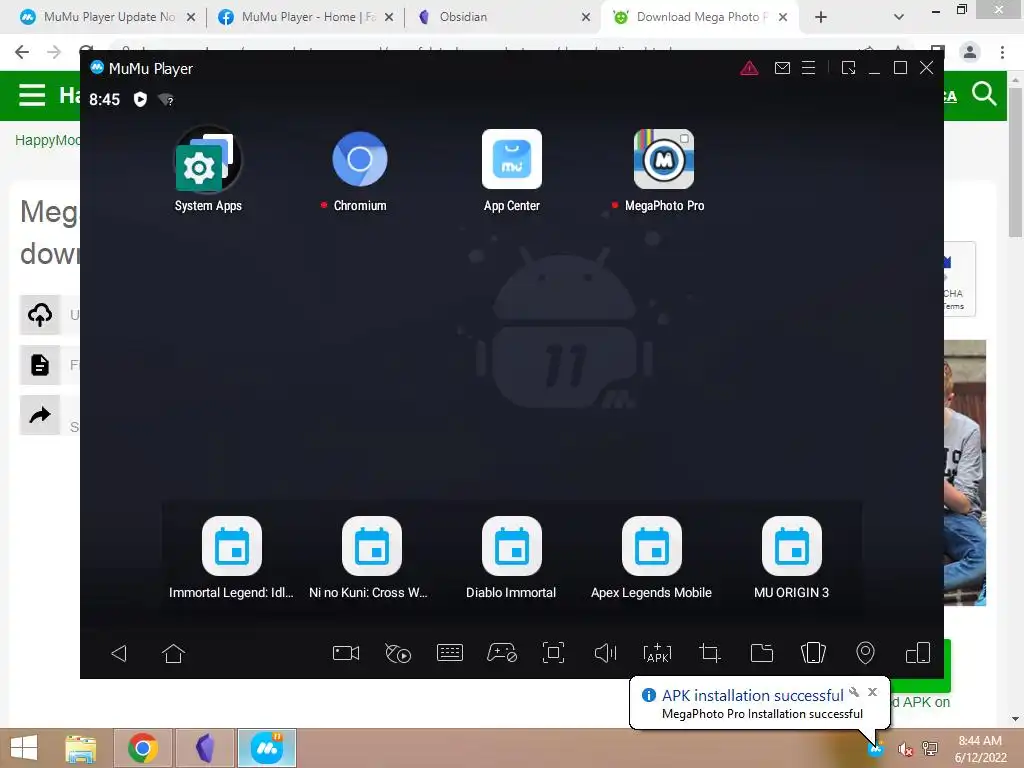Open Chrome profile avatar

(970, 52)
